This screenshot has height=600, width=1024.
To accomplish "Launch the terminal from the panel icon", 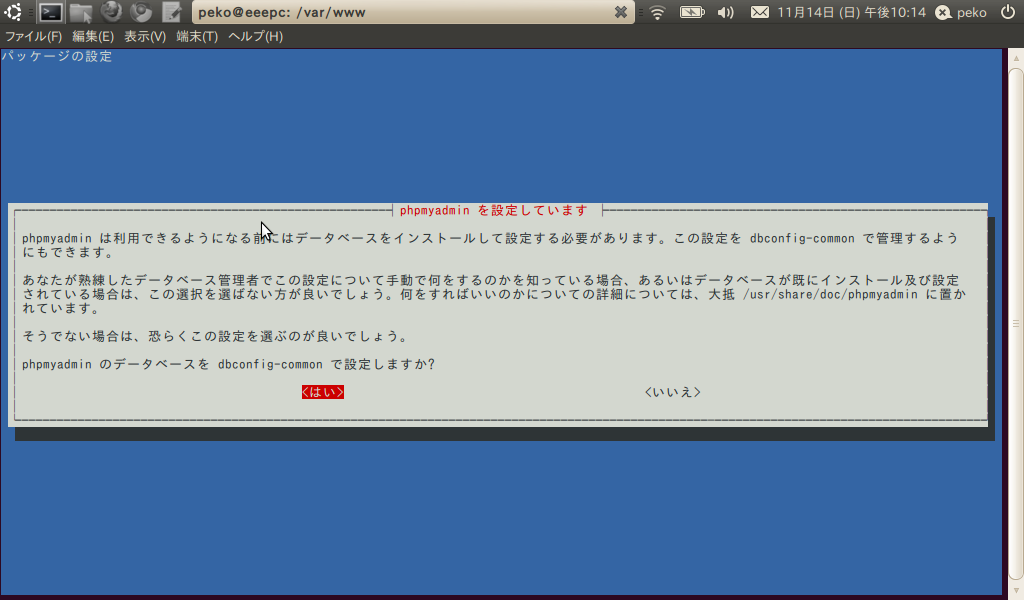I will (x=50, y=12).
